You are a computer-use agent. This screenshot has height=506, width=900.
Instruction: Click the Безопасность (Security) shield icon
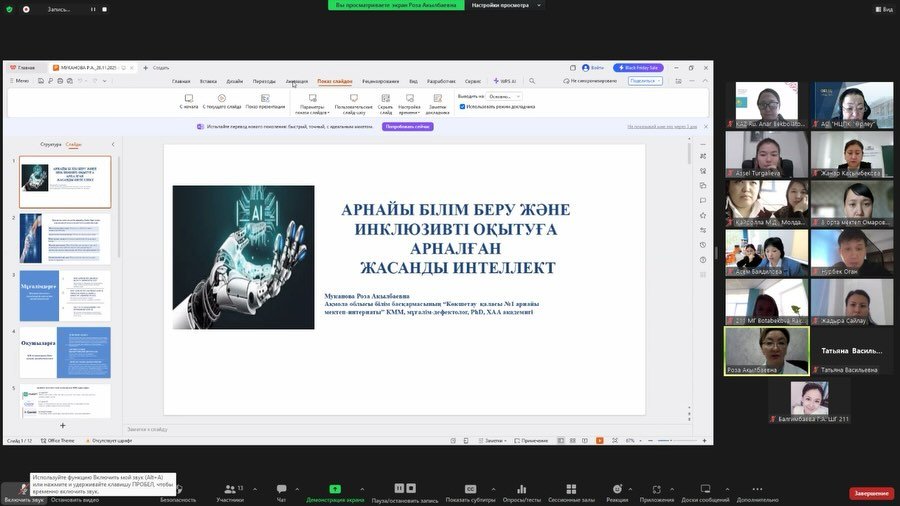178,489
